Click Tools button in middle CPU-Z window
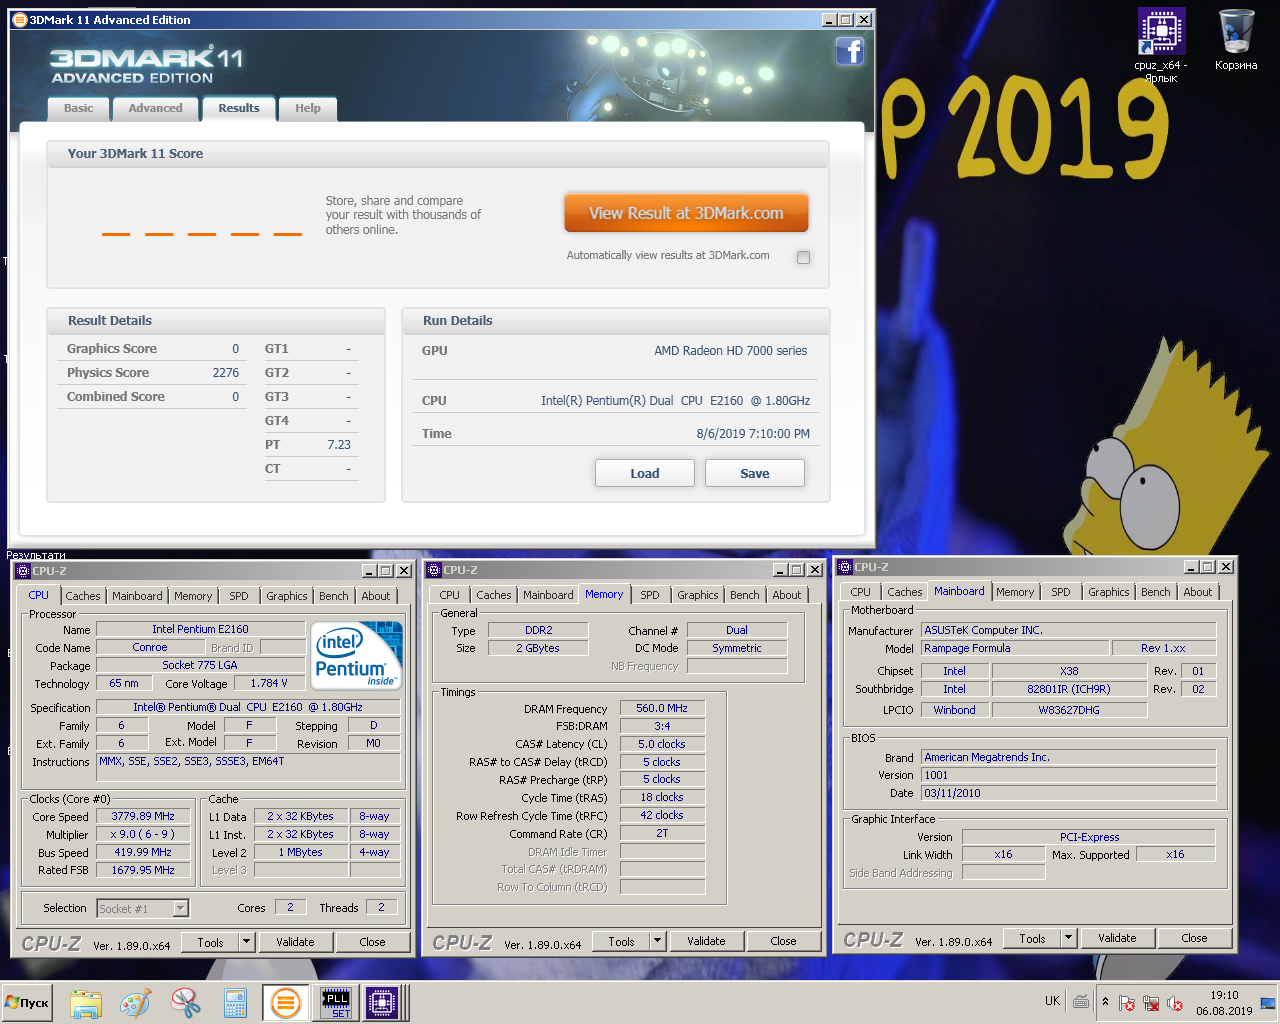 622,941
